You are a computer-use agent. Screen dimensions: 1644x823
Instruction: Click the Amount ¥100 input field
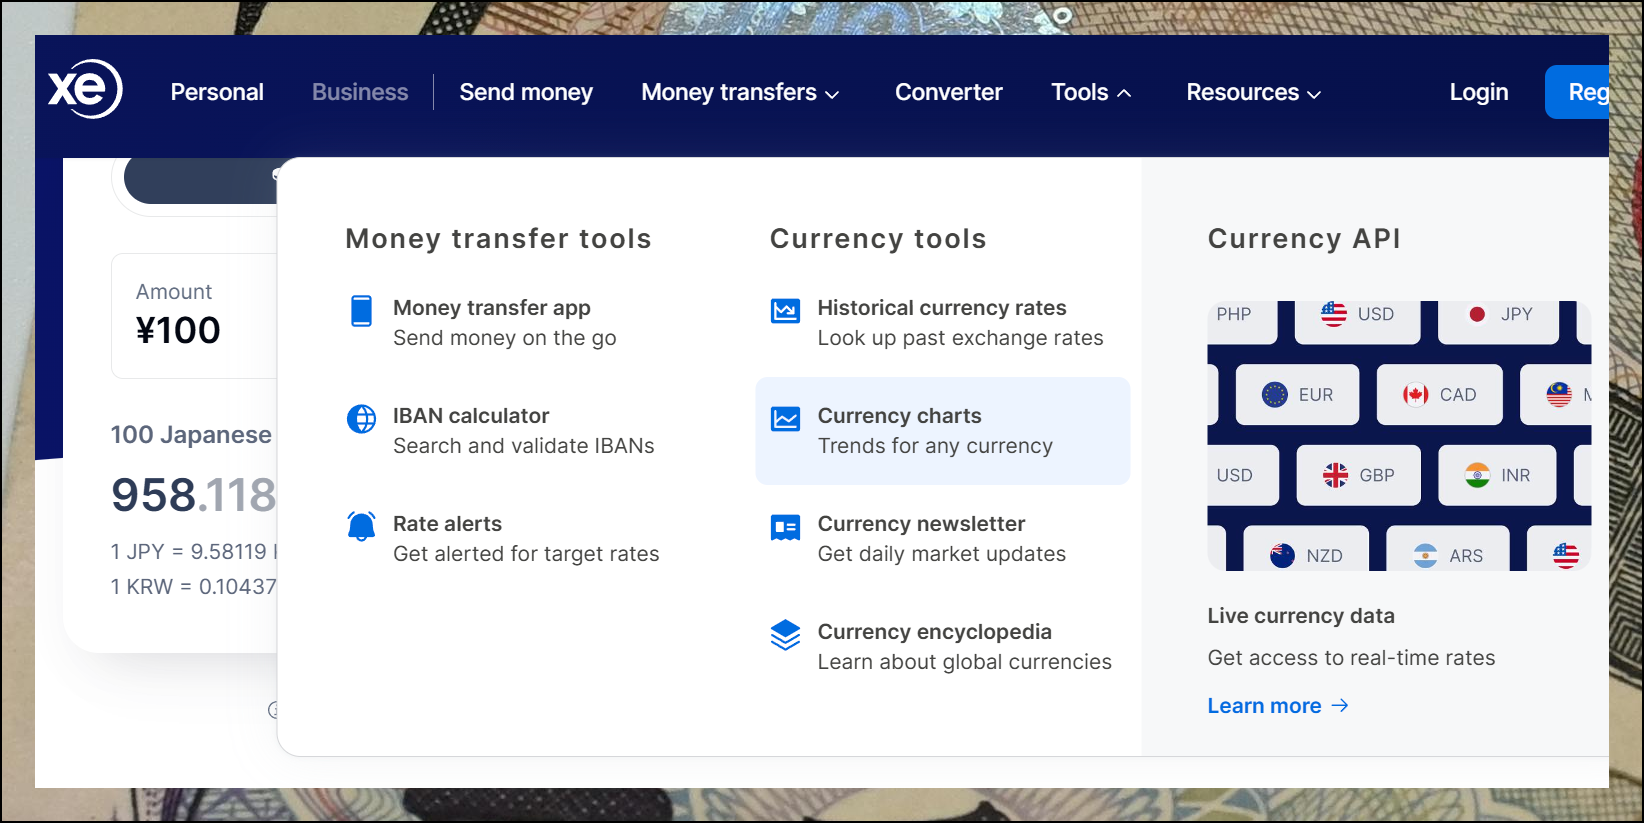[194, 316]
